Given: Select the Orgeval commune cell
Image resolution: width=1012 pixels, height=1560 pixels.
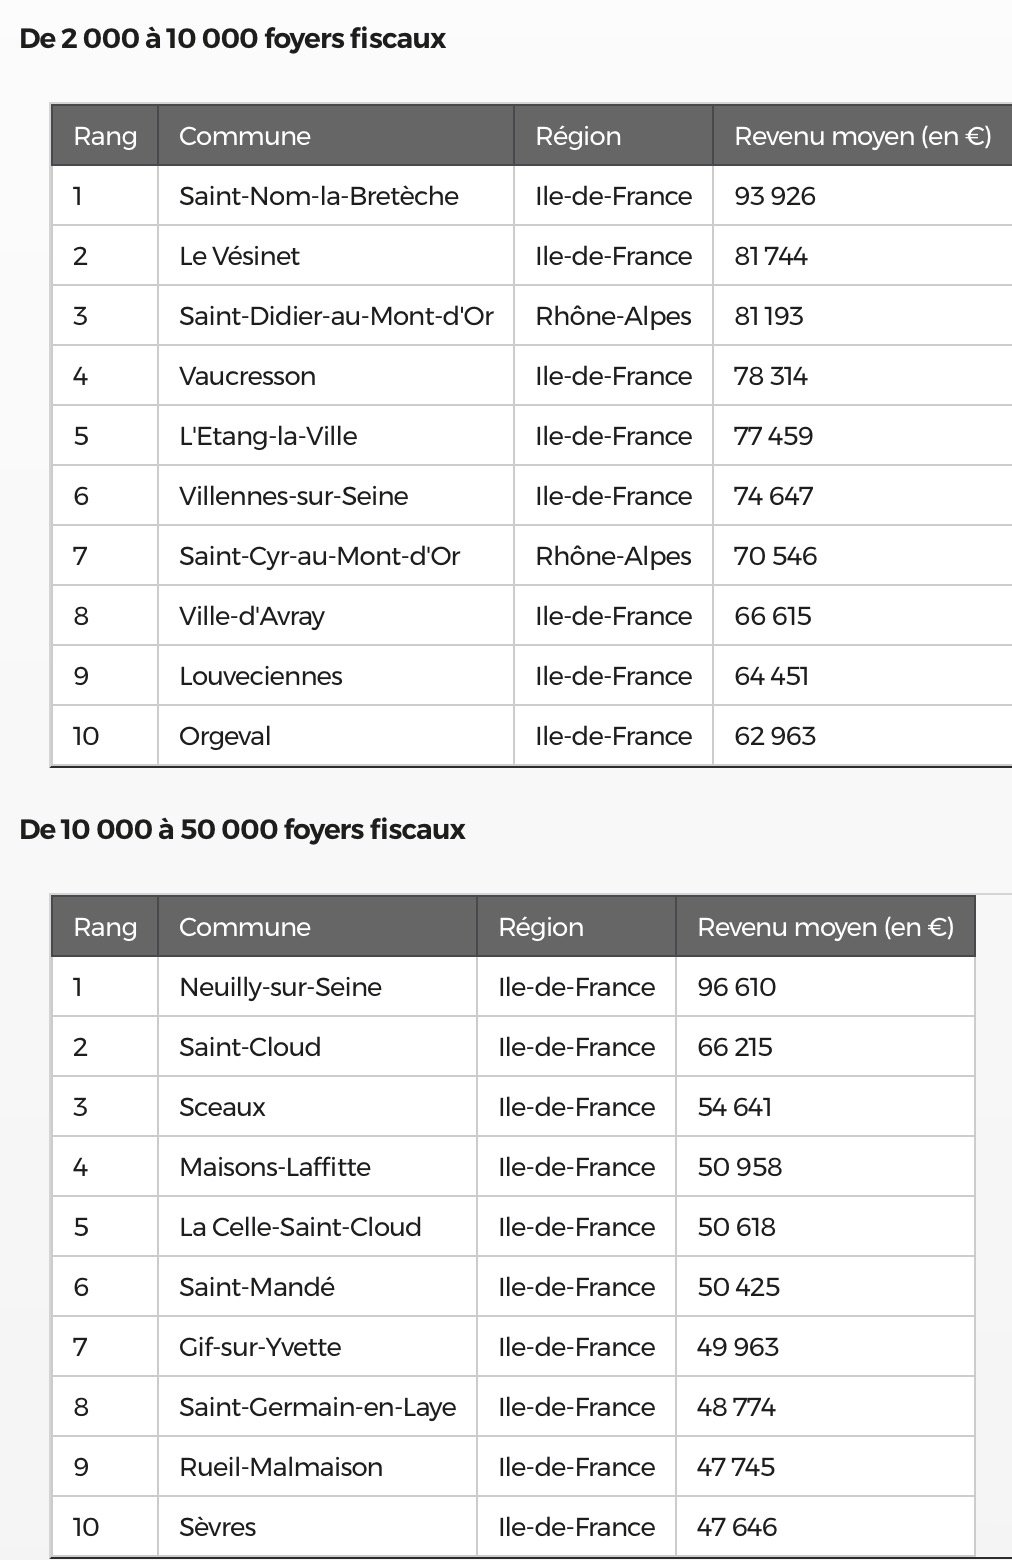Looking at the screenshot, I should click(335, 736).
